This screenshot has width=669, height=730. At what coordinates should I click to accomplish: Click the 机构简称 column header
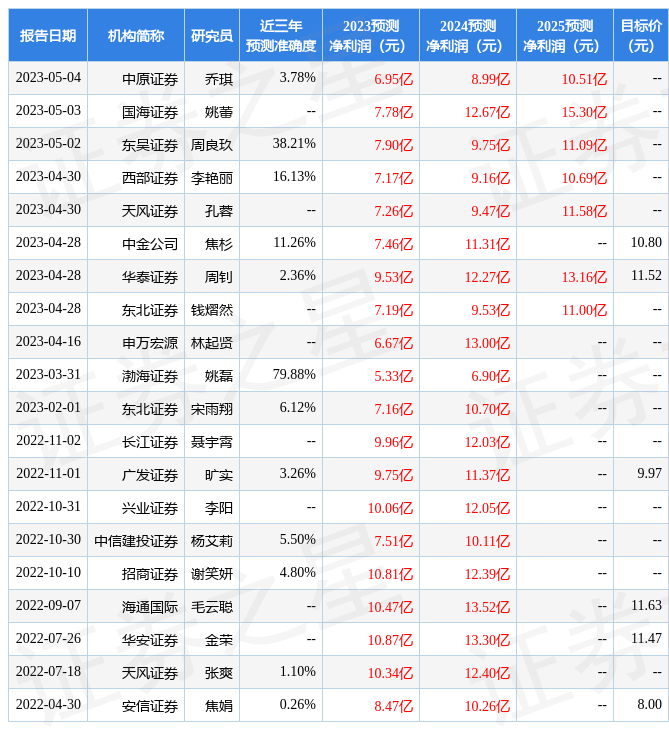click(136, 35)
